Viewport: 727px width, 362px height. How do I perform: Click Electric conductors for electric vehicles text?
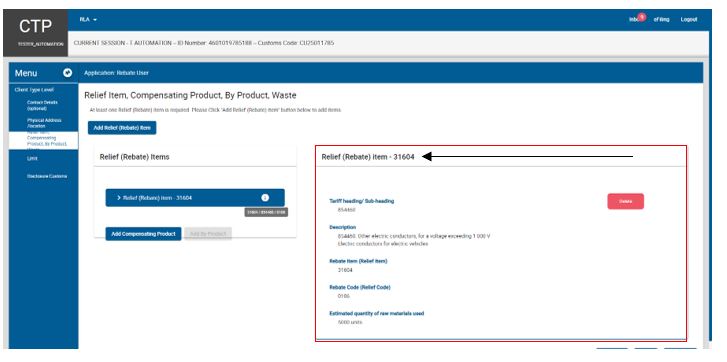[x=383, y=244]
